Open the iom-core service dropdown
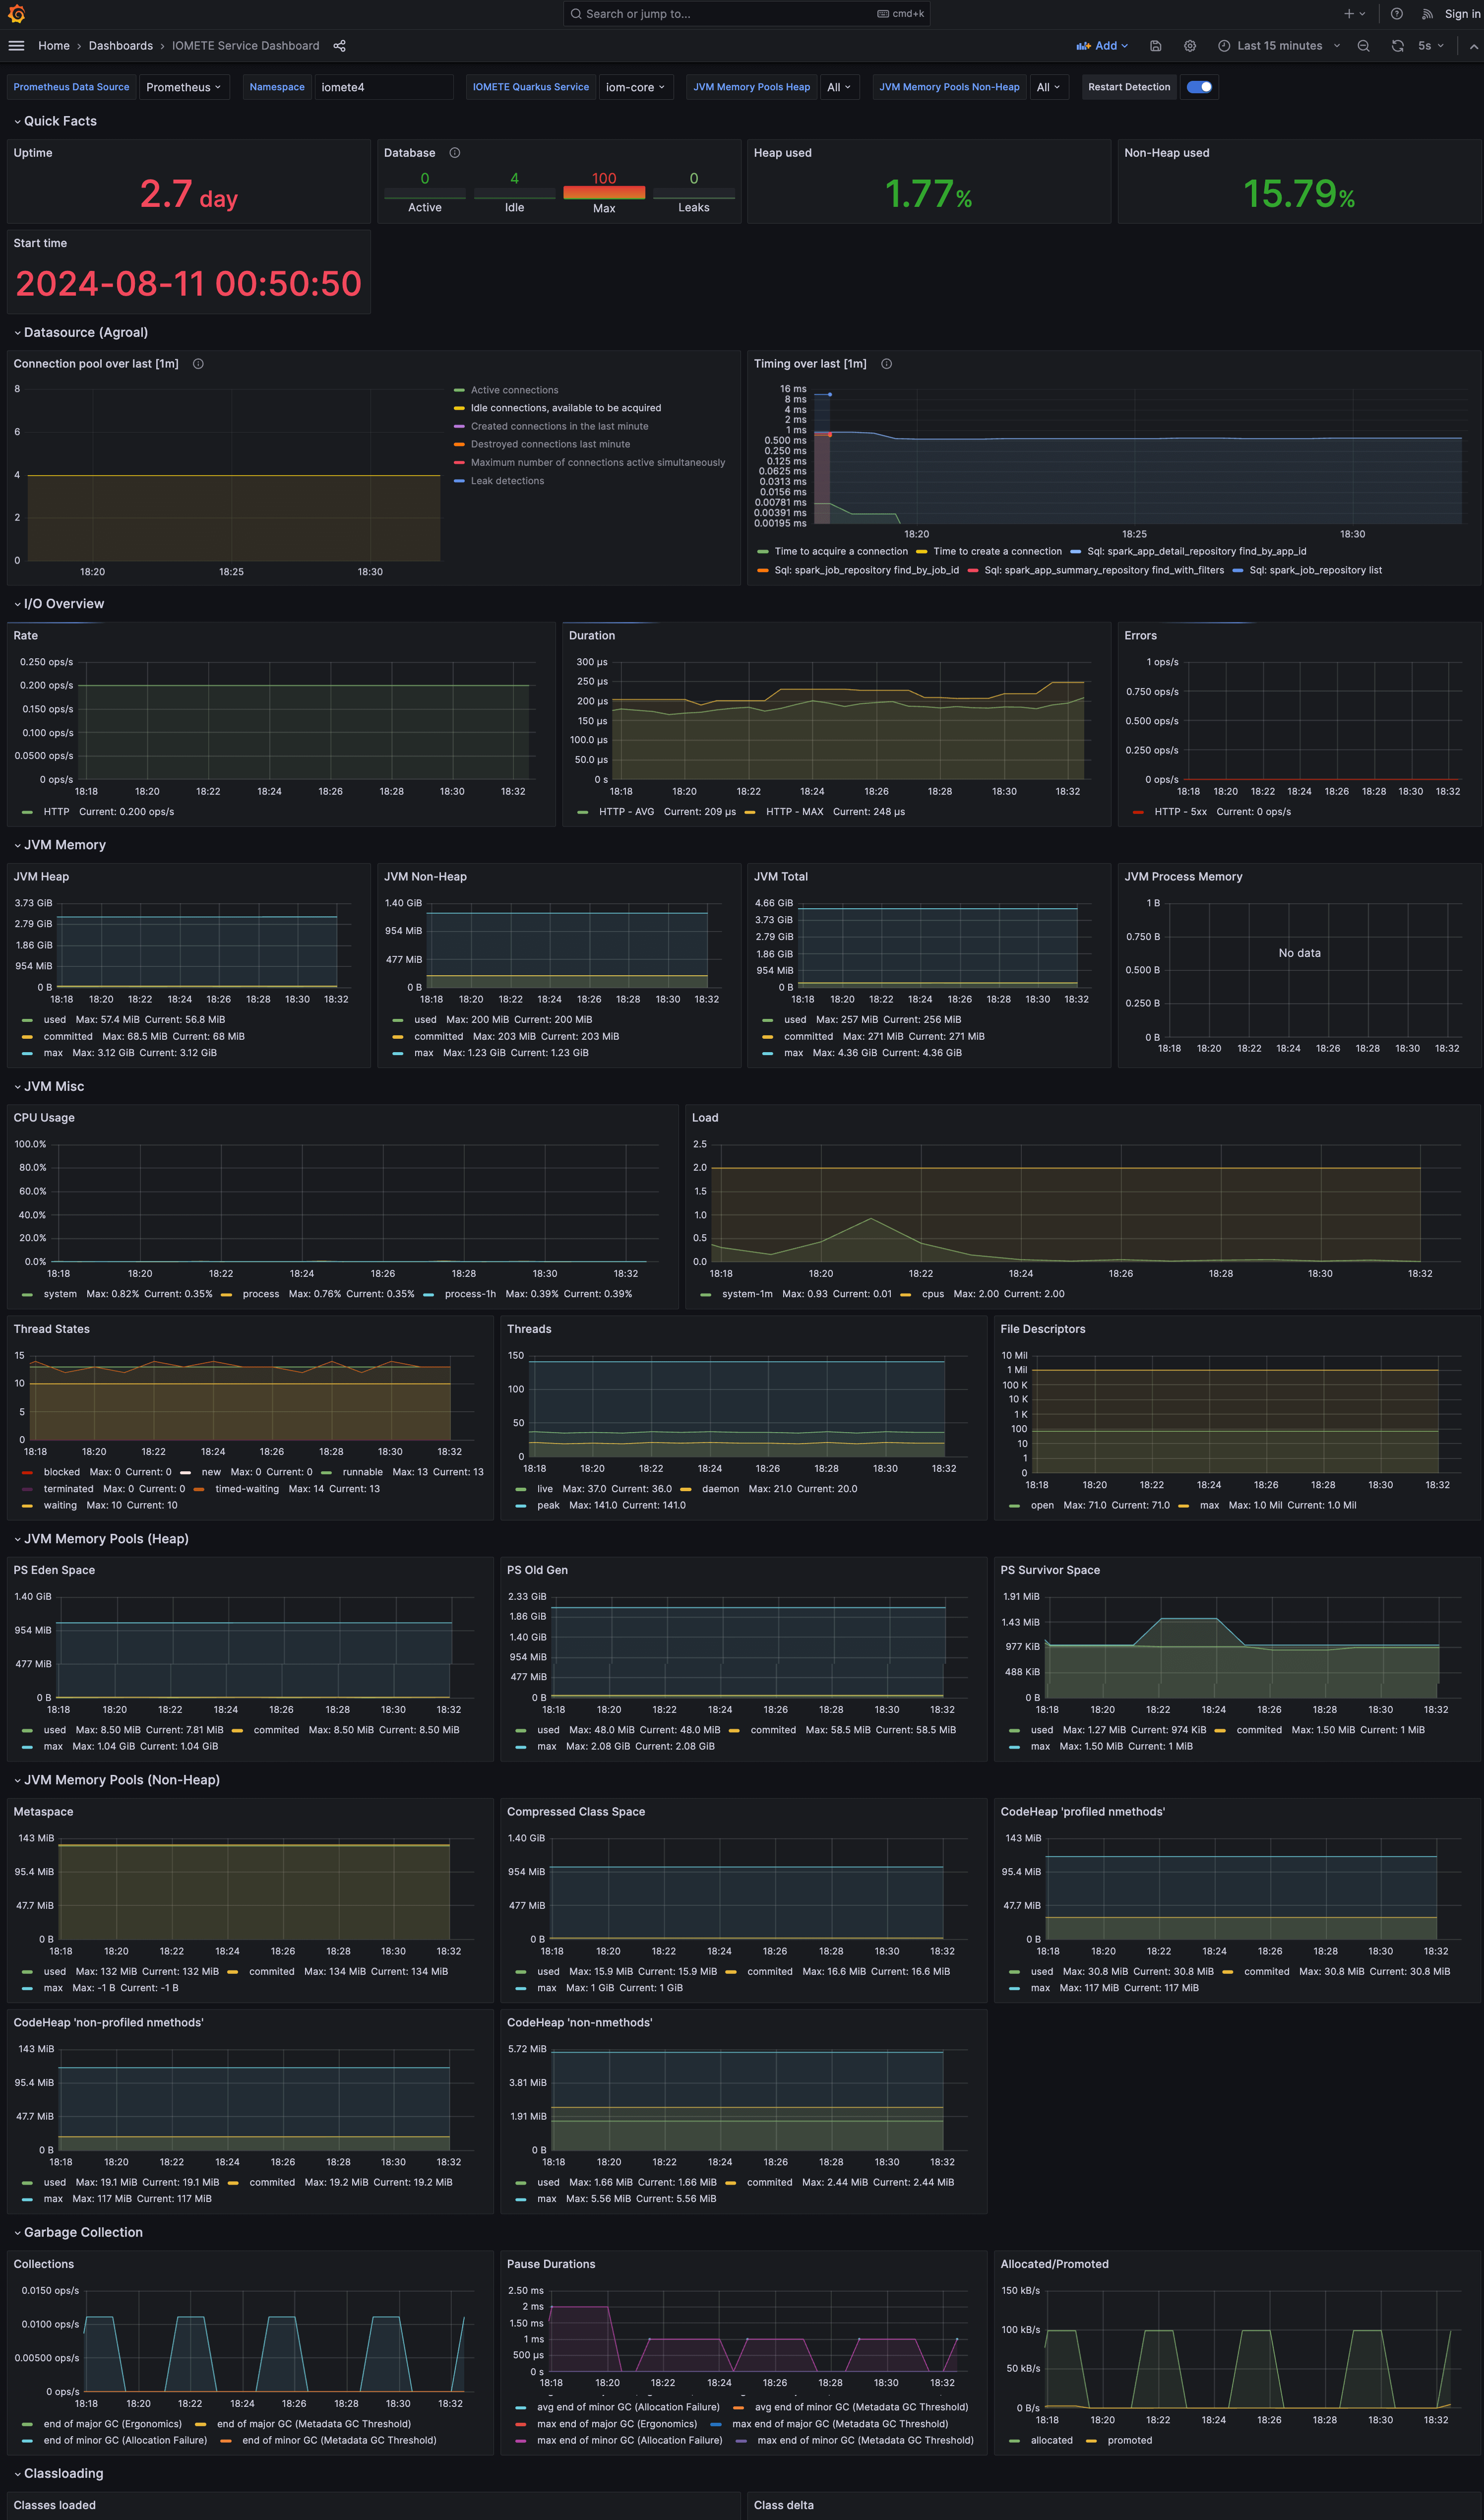The height and width of the screenshot is (2520, 1484). tap(636, 87)
